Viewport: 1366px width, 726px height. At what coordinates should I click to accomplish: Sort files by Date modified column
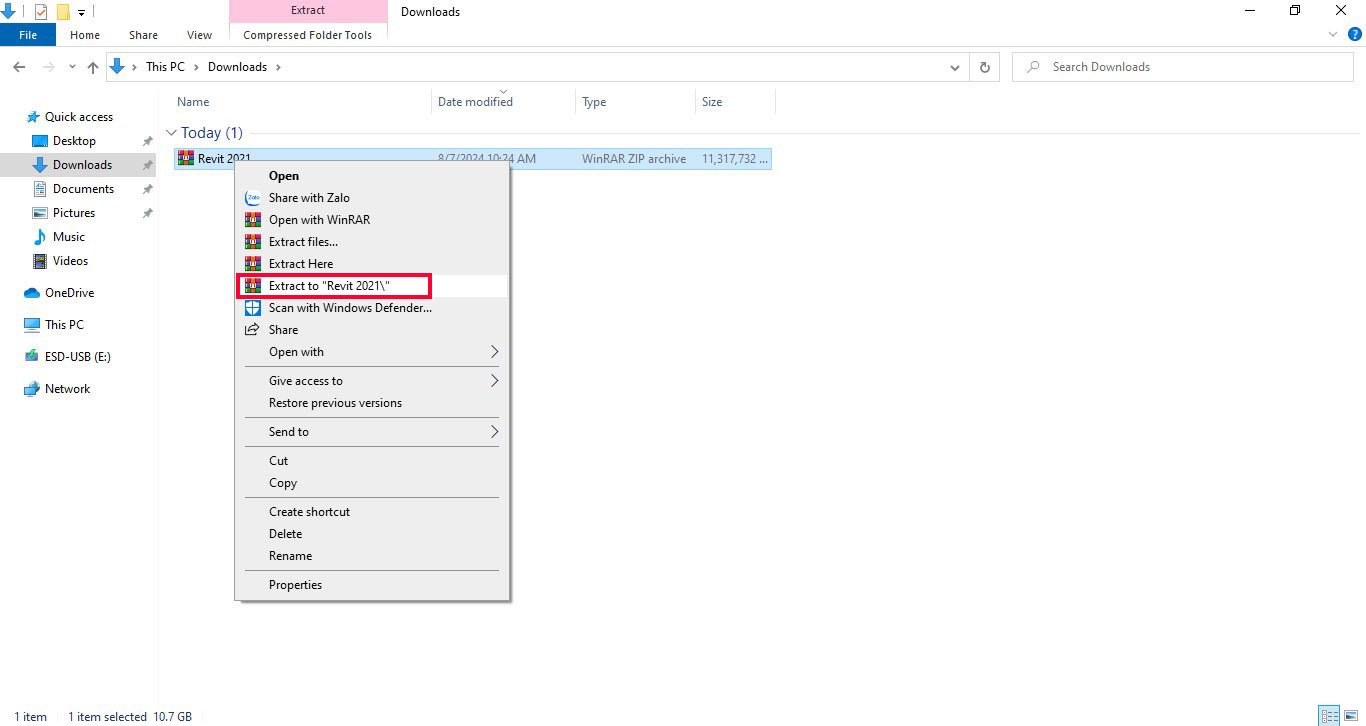[475, 102]
